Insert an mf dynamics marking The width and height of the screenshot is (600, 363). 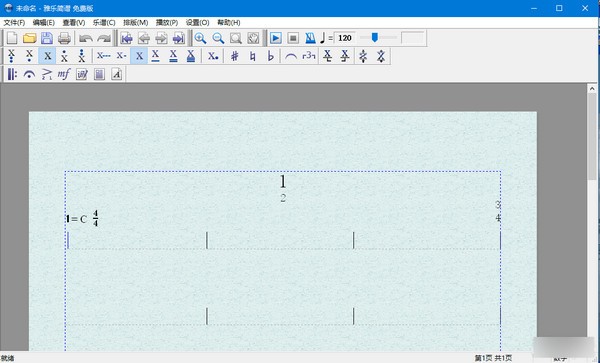point(64,74)
